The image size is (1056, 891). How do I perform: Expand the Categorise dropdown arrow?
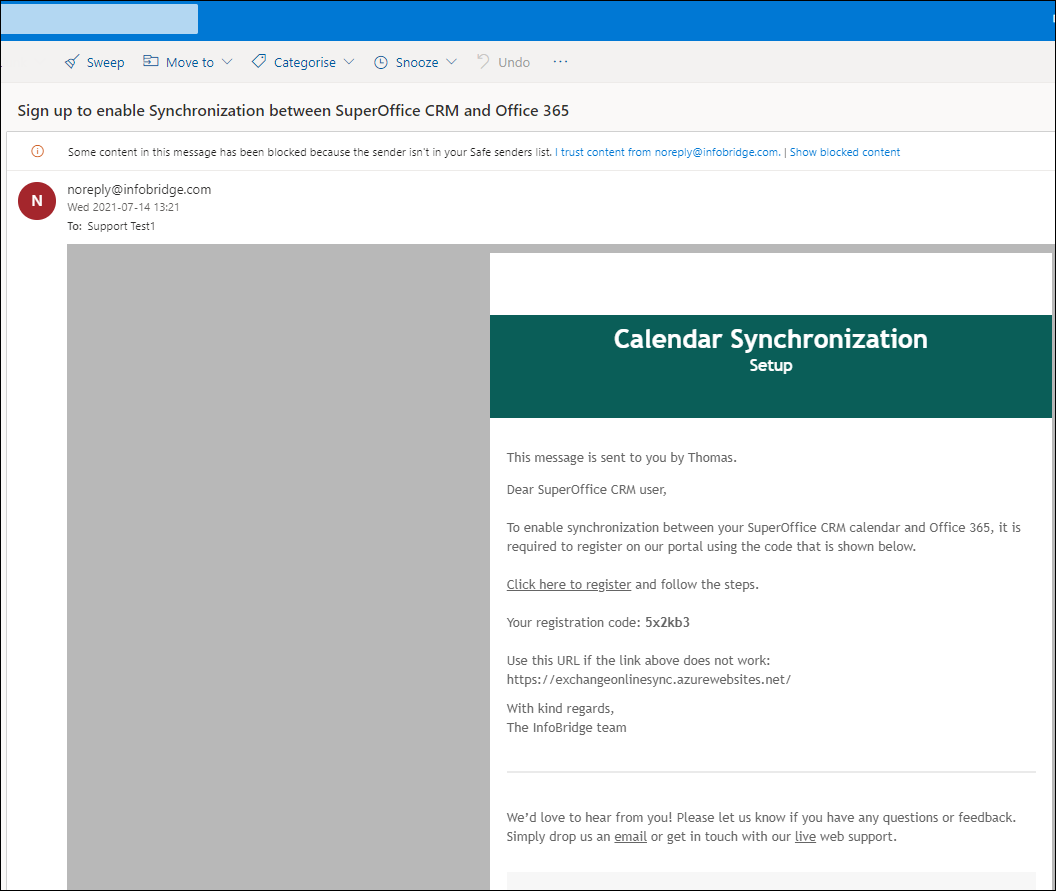pyautogui.click(x=349, y=62)
